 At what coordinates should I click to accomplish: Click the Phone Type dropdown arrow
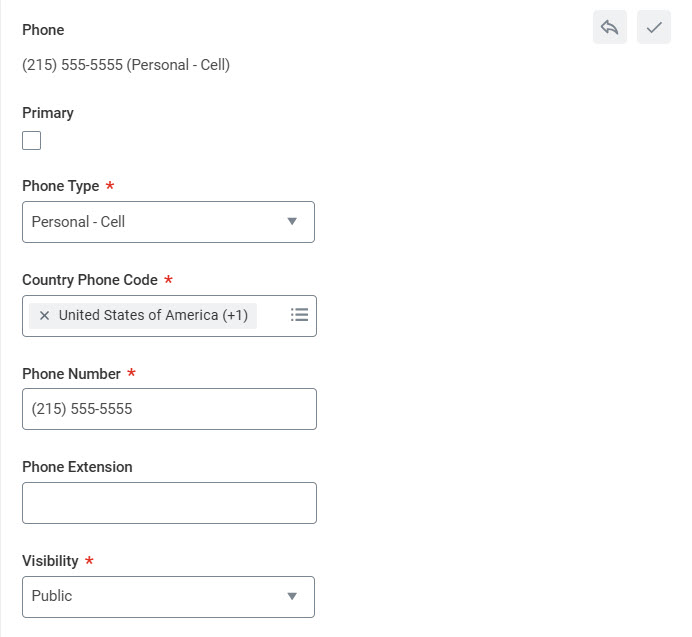click(x=292, y=222)
